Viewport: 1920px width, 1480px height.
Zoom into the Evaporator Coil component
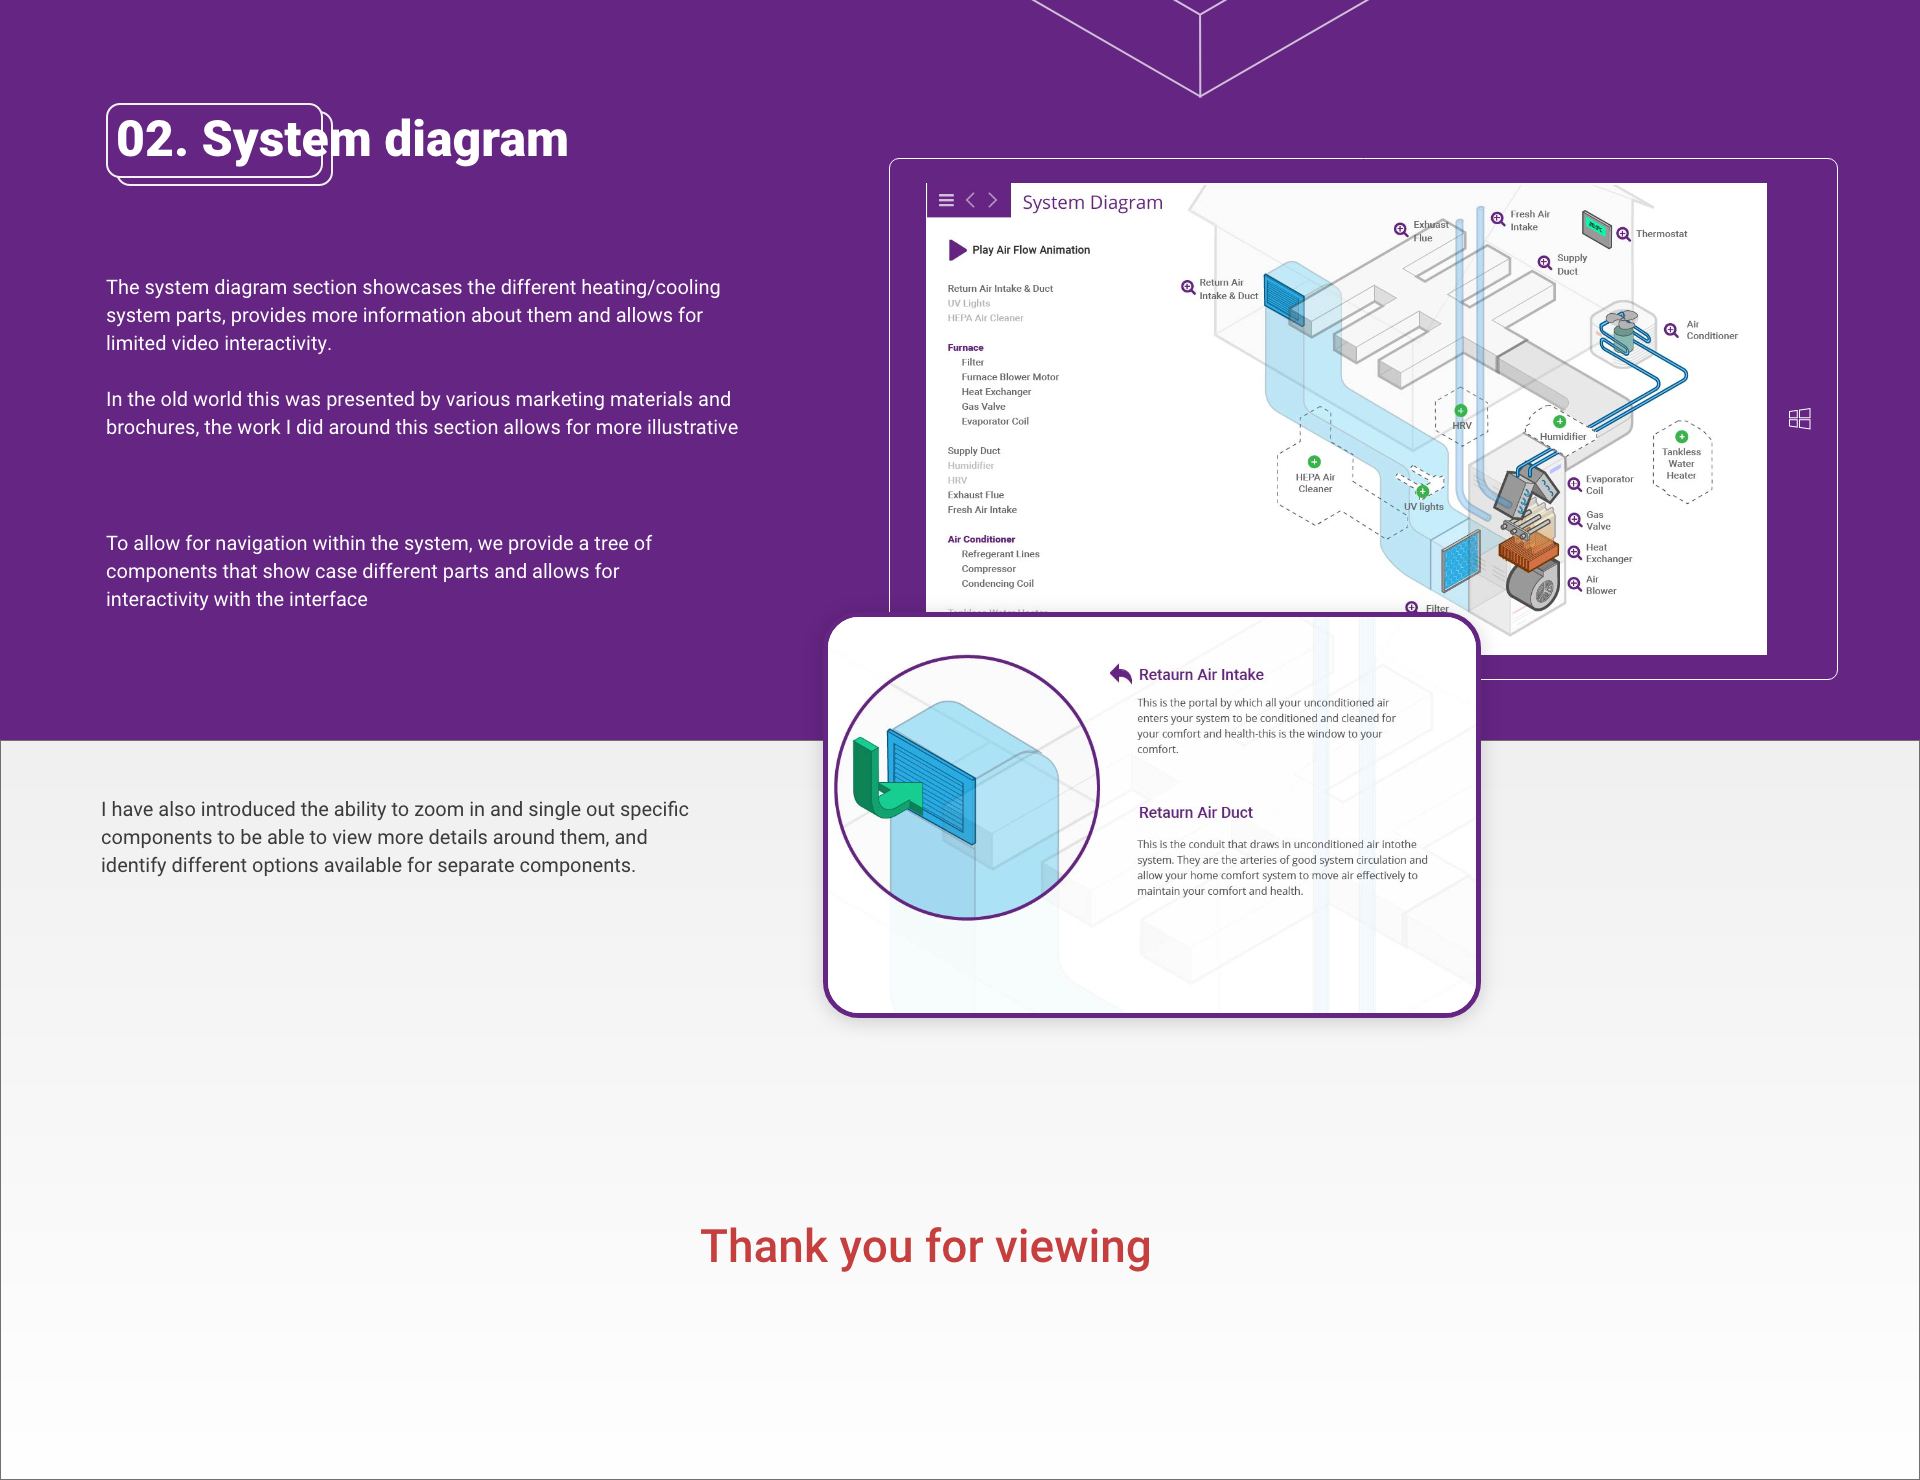tap(1575, 484)
